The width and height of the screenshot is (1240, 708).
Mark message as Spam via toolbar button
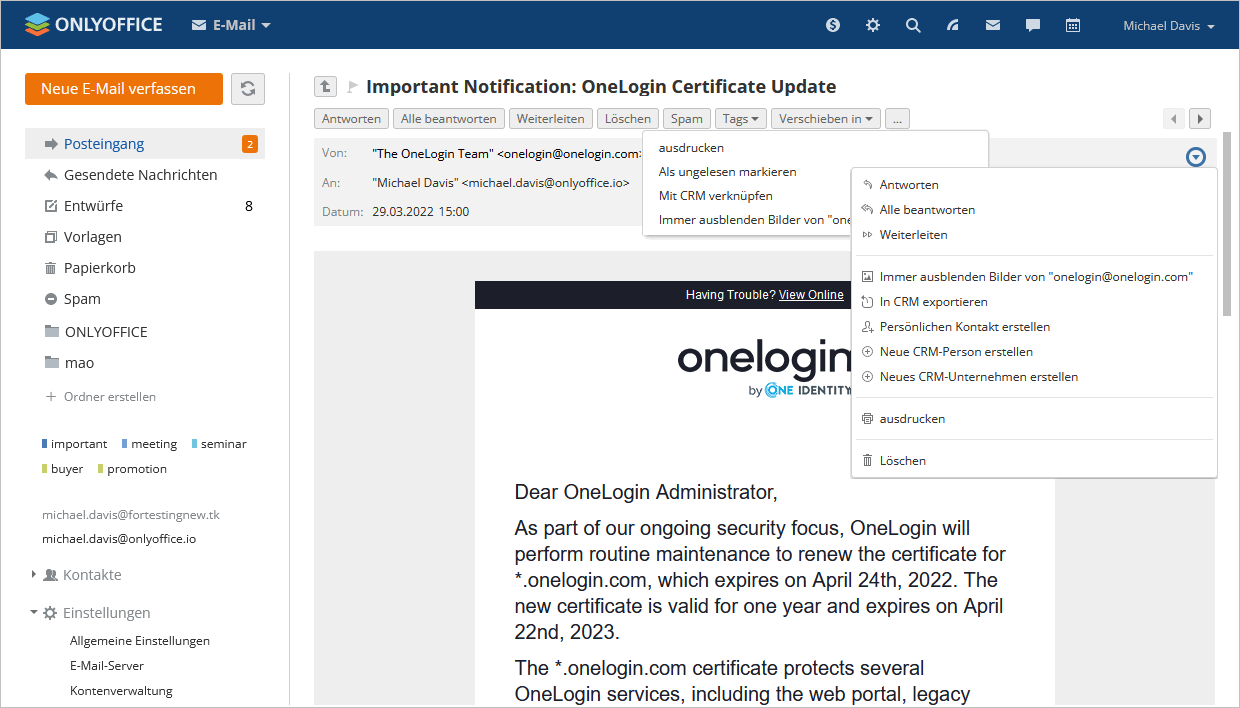(687, 119)
